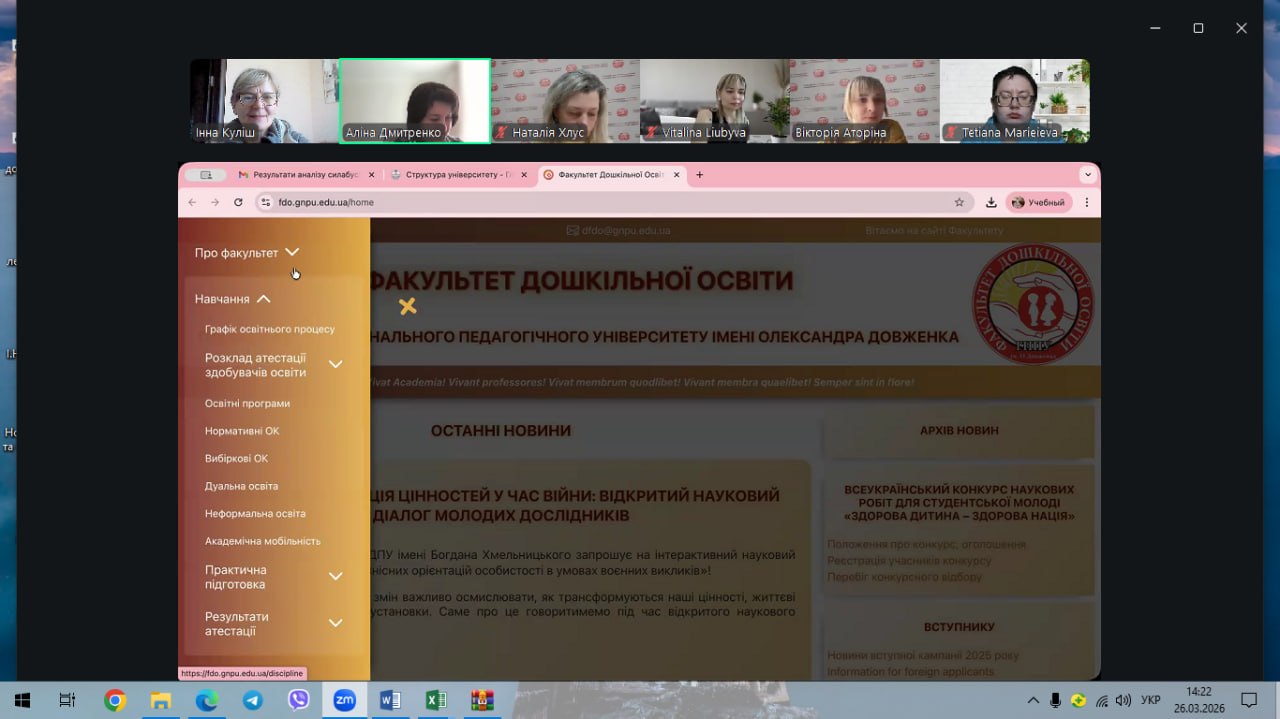1280x719 pixels.
Task: Click the dfdo@gnpu.edu.ua email link
Action: coord(619,231)
